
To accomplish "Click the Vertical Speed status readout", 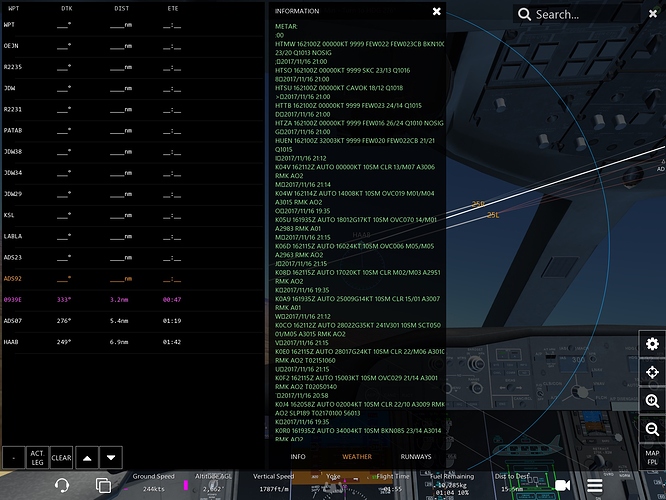I will [274, 483].
